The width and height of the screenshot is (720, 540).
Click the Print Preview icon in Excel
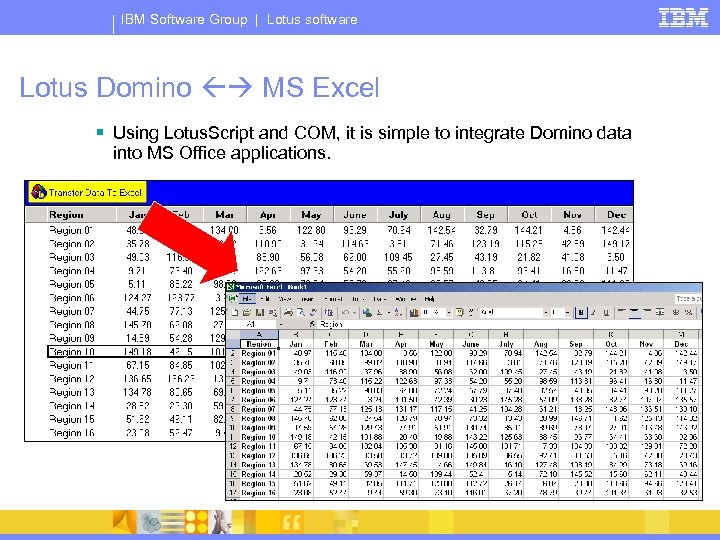[x=301, y=313]
